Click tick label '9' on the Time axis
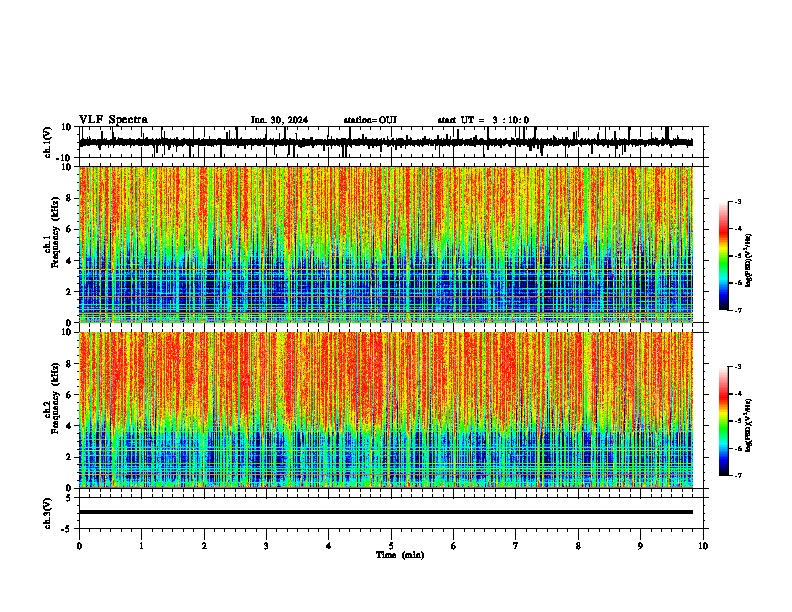792x612 pixels. click(640, 546)
